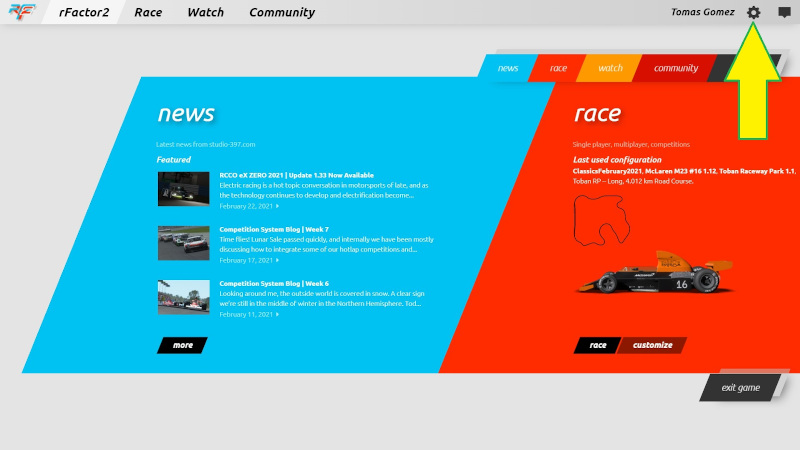Open the Competition System Blog Week 6 thumbnail

click(184, 297)
